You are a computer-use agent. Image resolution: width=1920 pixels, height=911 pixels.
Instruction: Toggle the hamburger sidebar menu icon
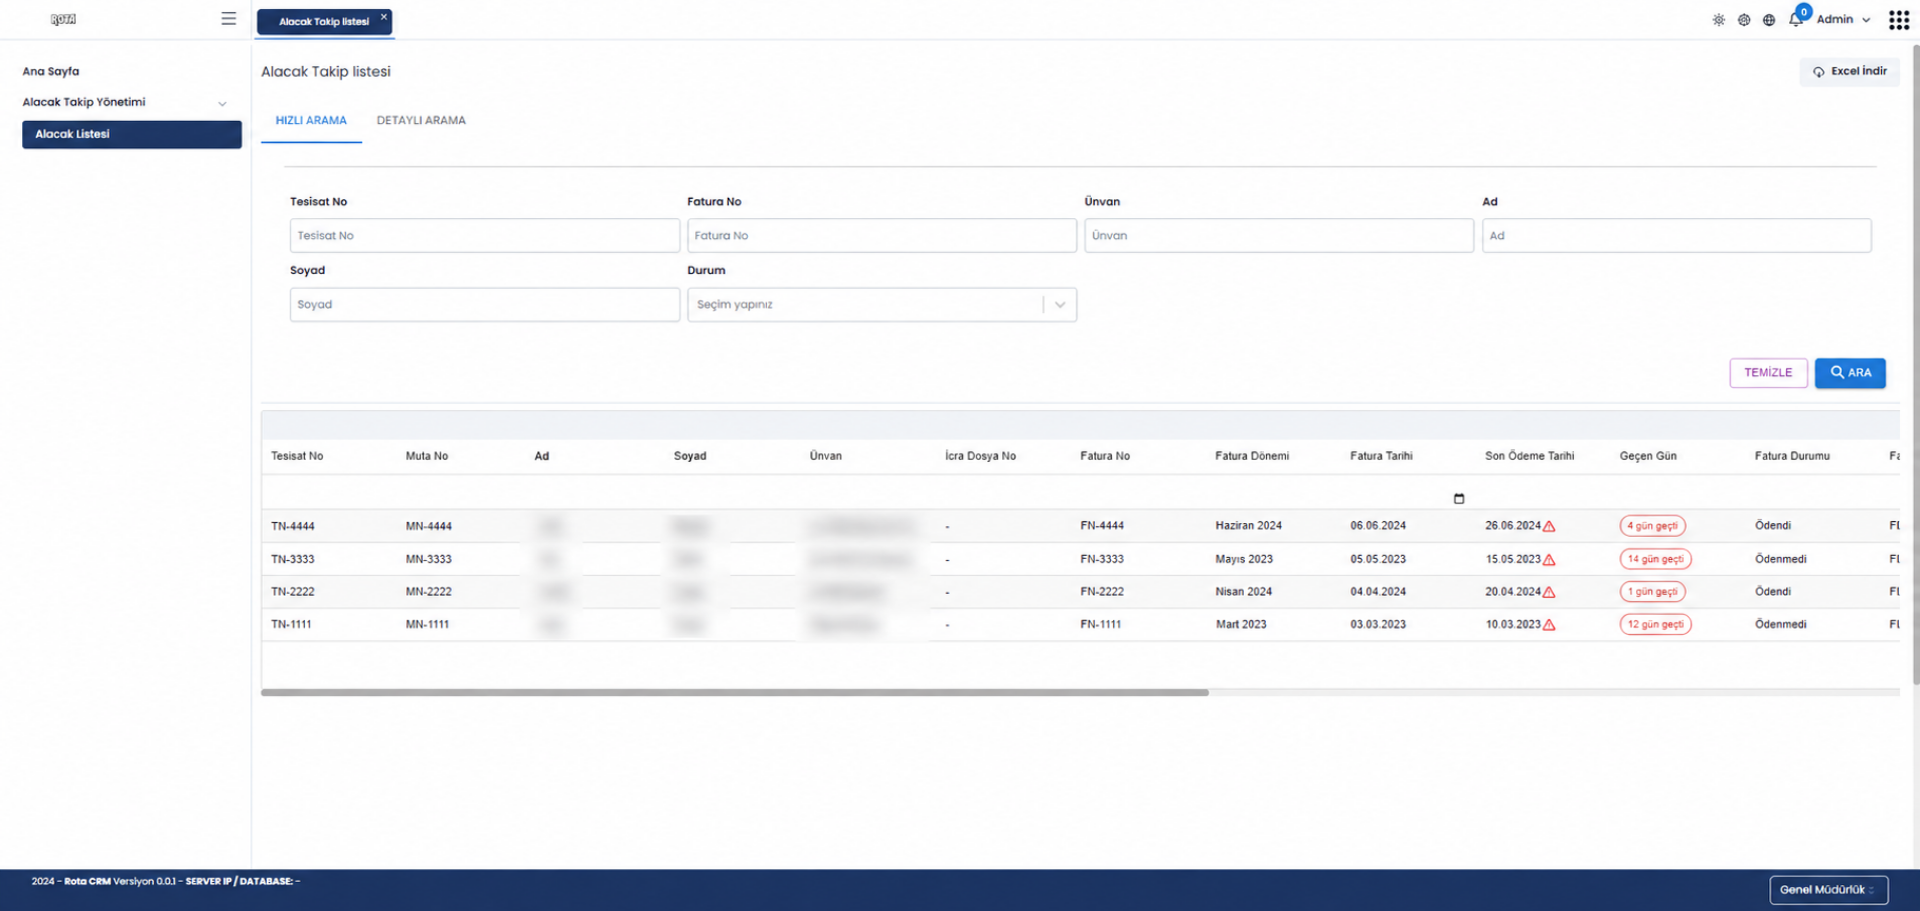click(x=229, y=19)
